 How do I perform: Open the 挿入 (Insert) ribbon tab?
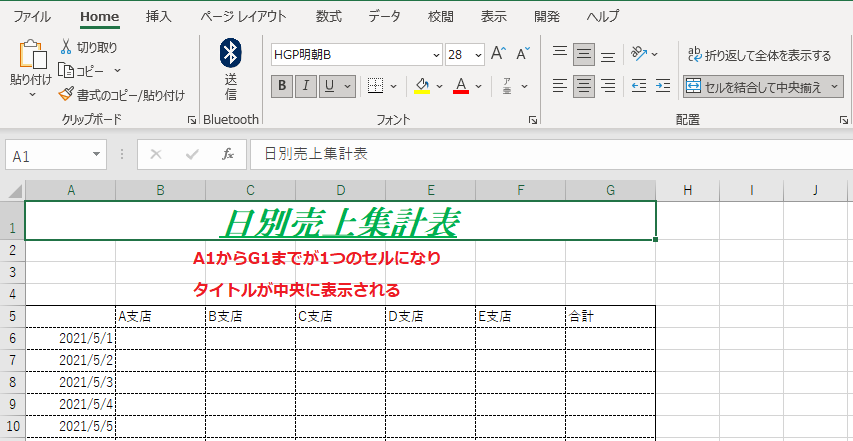[158, 16]
